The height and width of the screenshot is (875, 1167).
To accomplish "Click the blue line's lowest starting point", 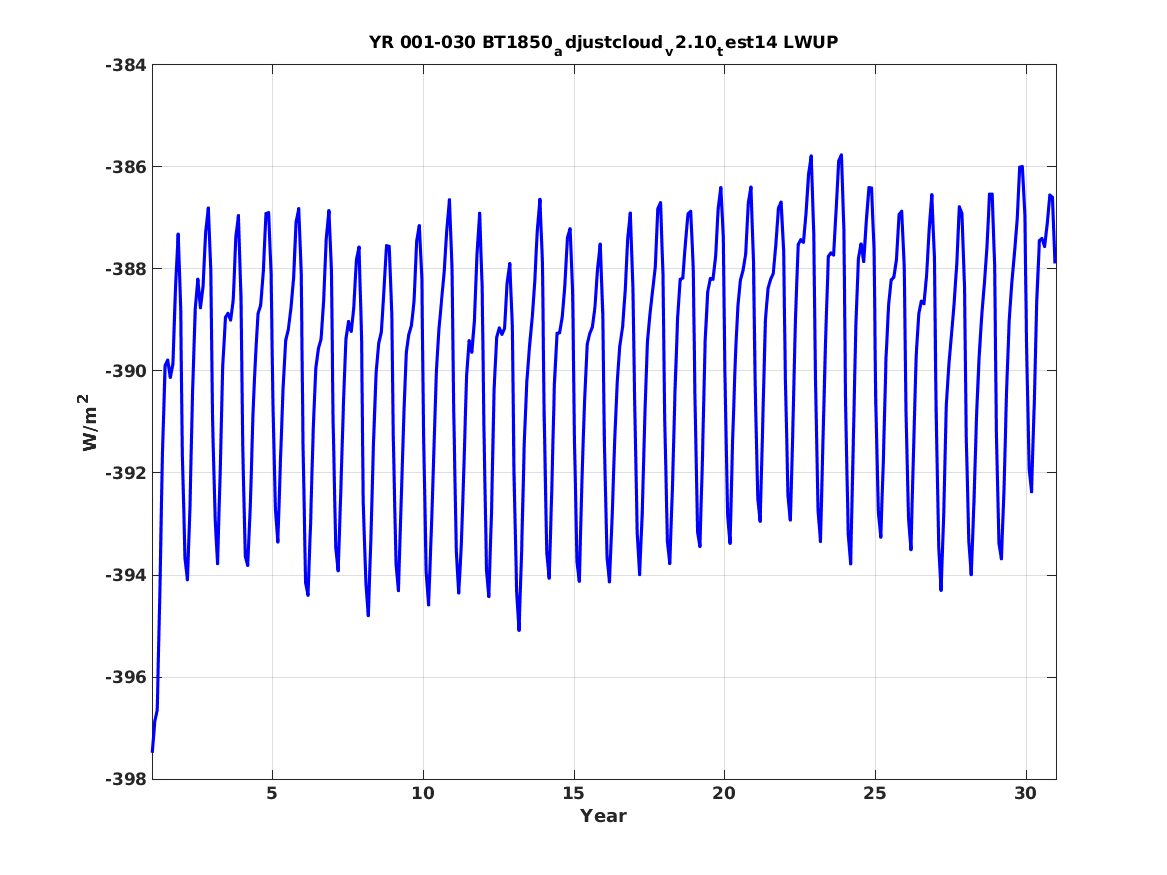I will 153,751.
